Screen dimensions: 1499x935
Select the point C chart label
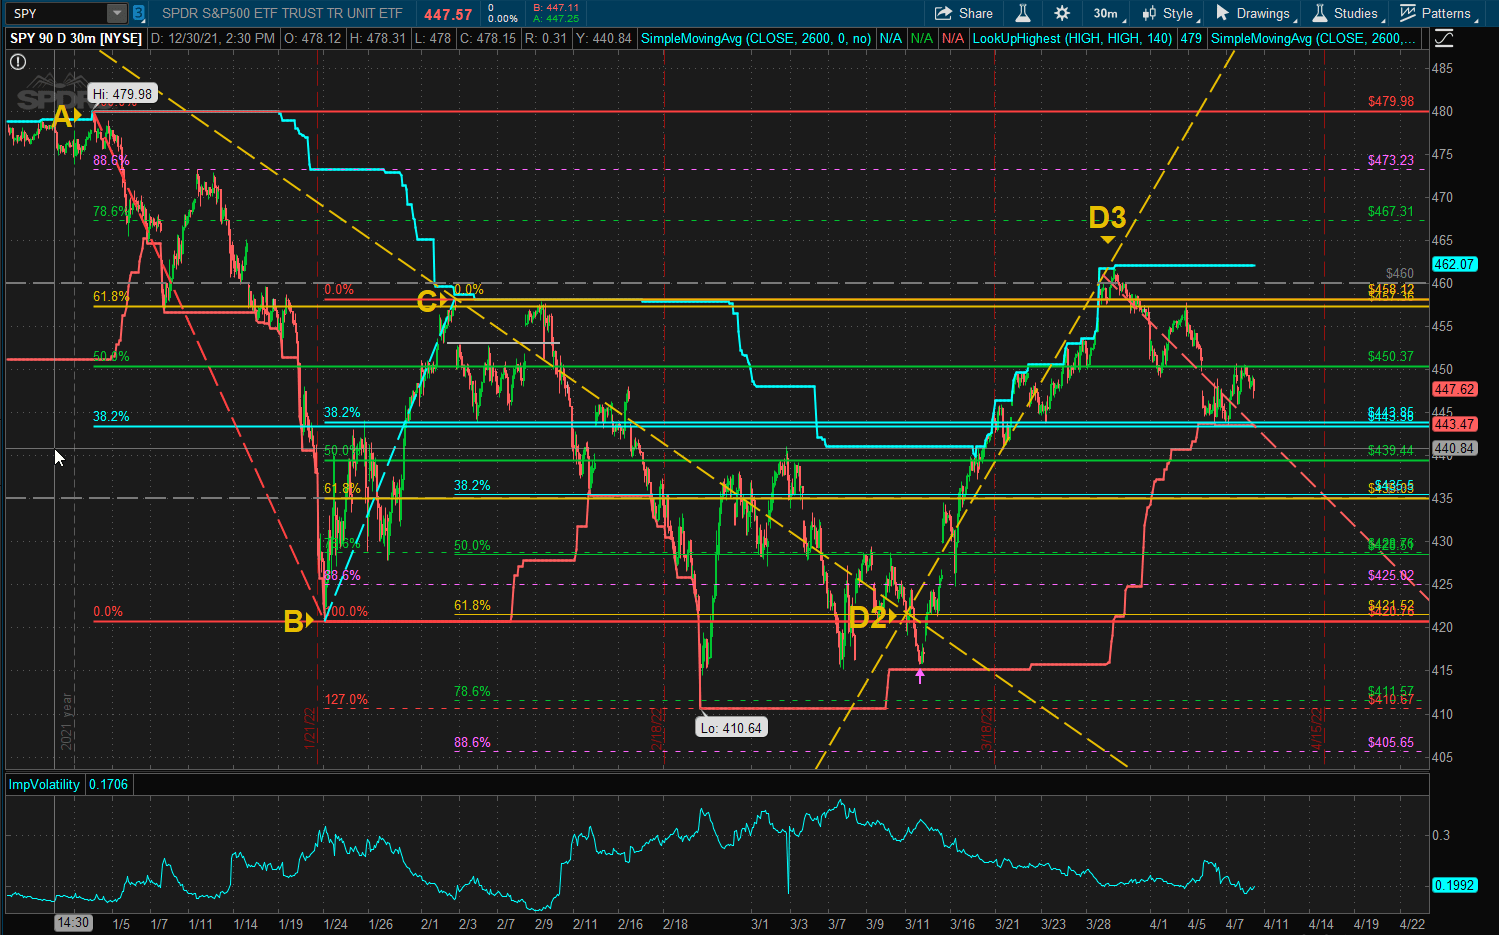point(427,300)
